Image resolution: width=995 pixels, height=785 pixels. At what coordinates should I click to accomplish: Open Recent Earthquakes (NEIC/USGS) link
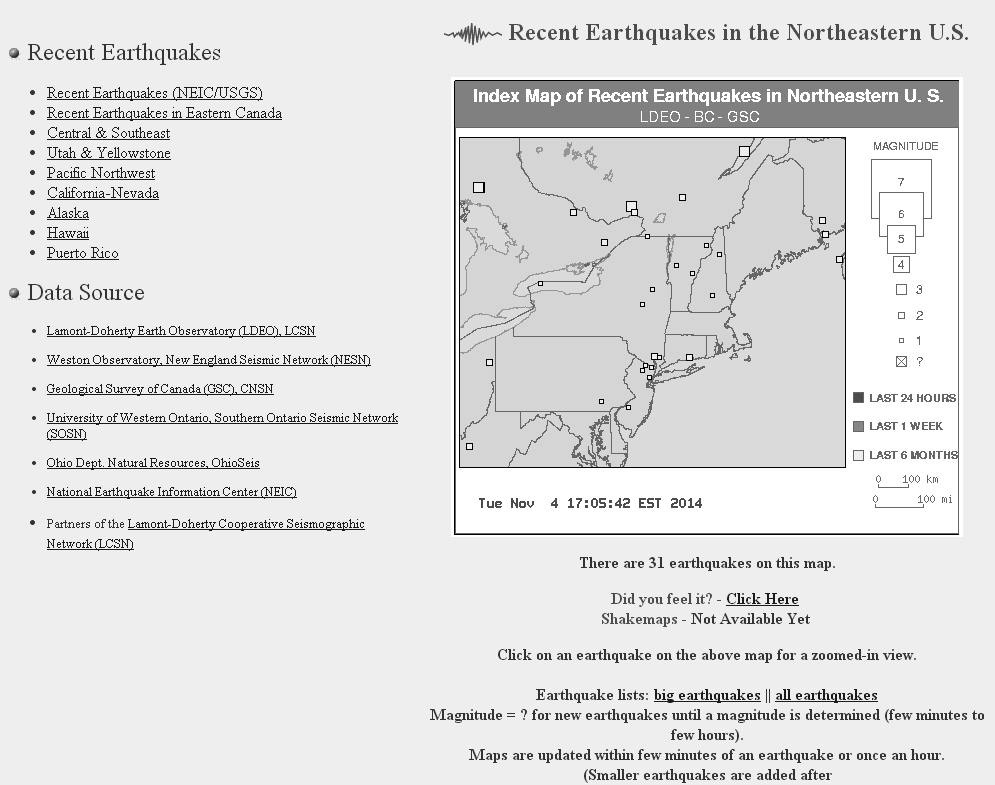(154, 93)
